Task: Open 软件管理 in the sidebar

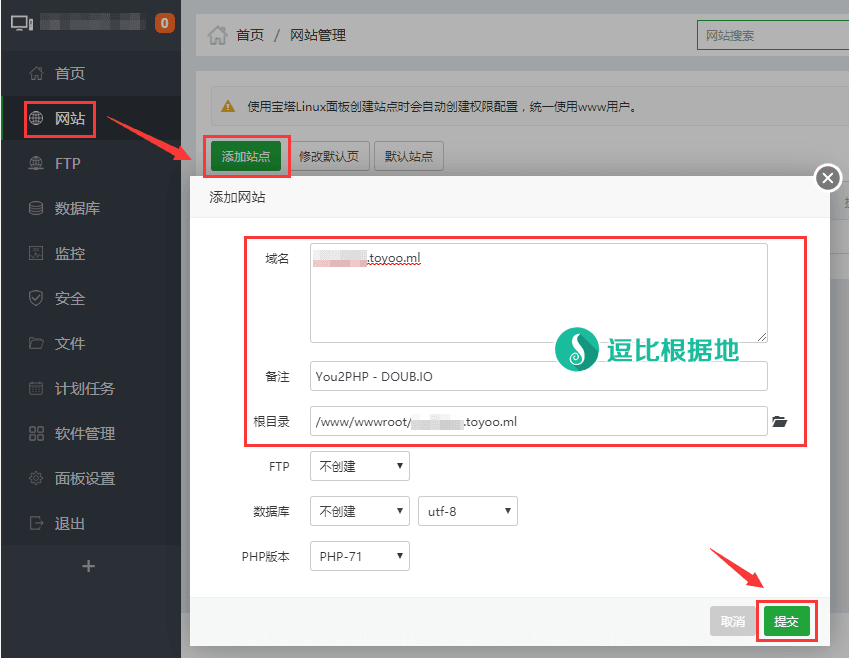Action: (84, 434)
